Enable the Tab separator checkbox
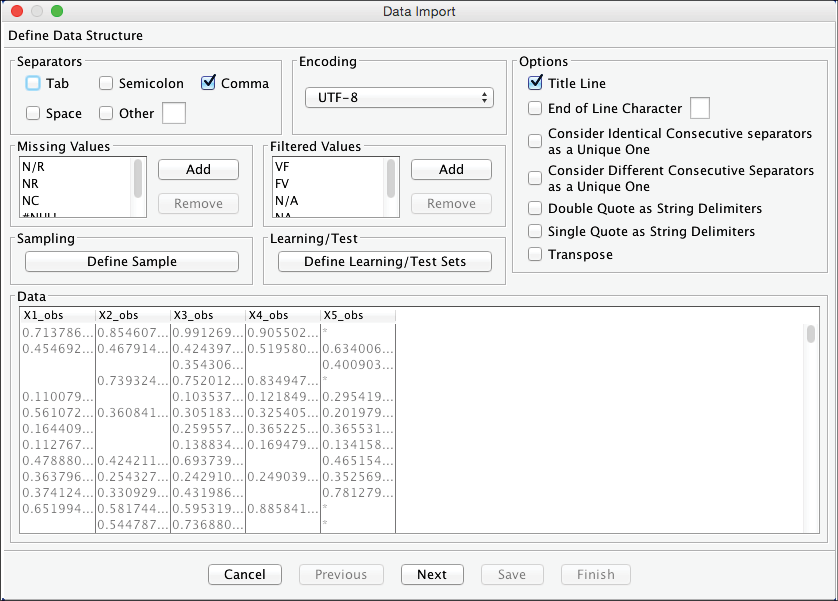Image resolution: width=838 pixels, height=601 pixels. 33,84
